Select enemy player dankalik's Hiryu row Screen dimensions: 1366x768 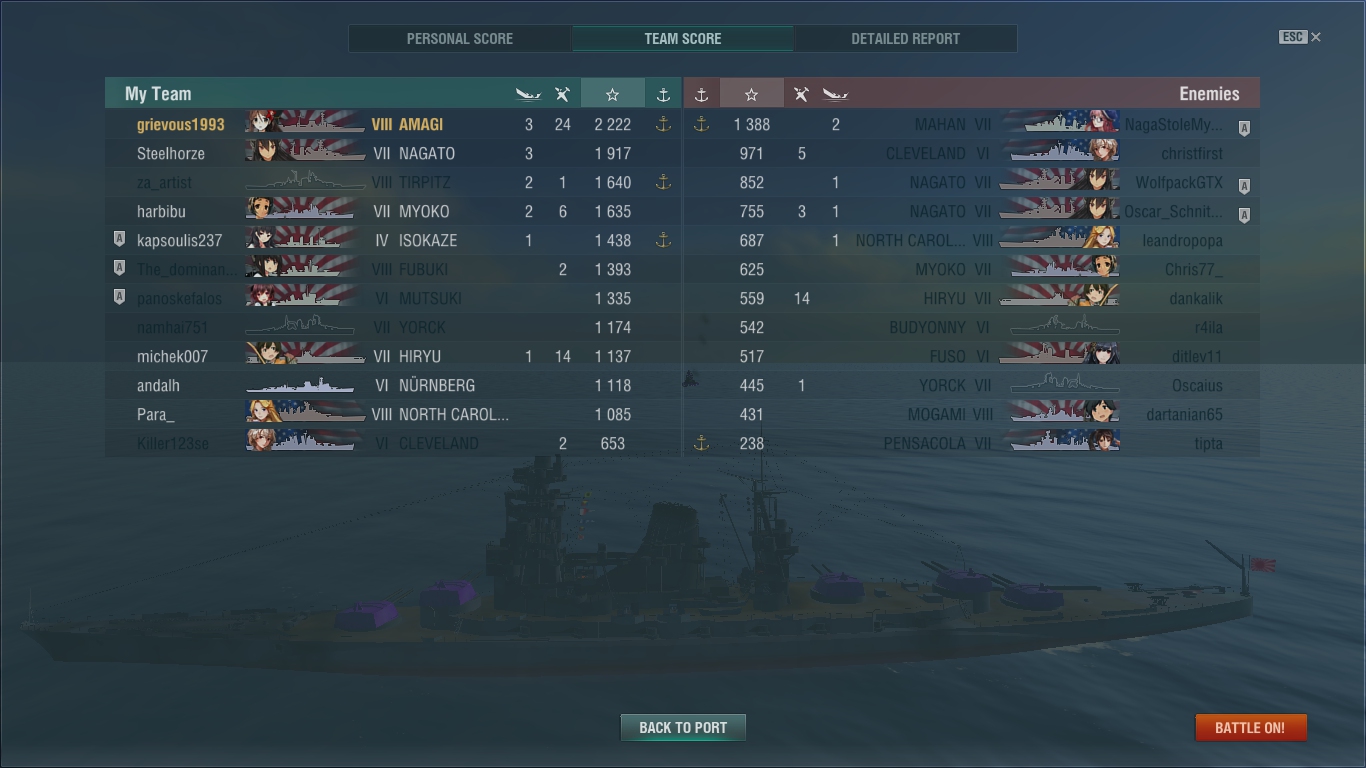click(971, 298)
